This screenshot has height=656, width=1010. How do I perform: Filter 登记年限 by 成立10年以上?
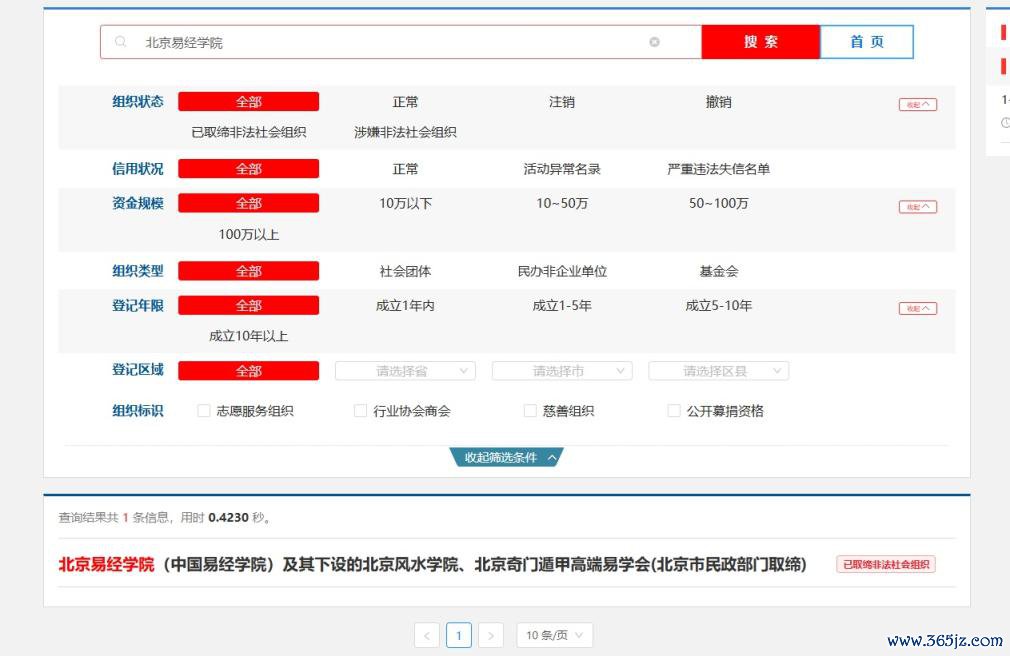249,336
